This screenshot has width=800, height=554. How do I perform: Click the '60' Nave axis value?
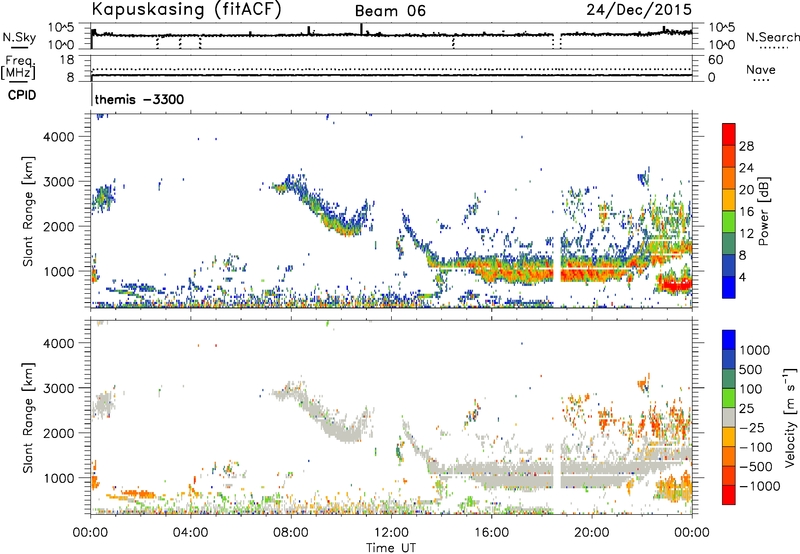tap(716, 60)
